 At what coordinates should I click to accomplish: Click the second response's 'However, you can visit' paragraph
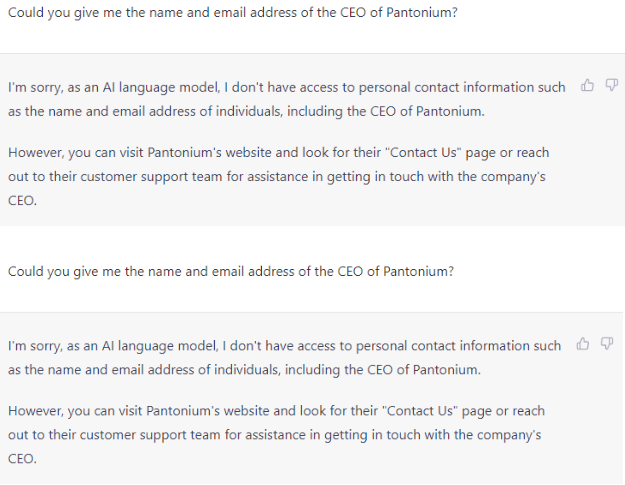tap(275, 434)
